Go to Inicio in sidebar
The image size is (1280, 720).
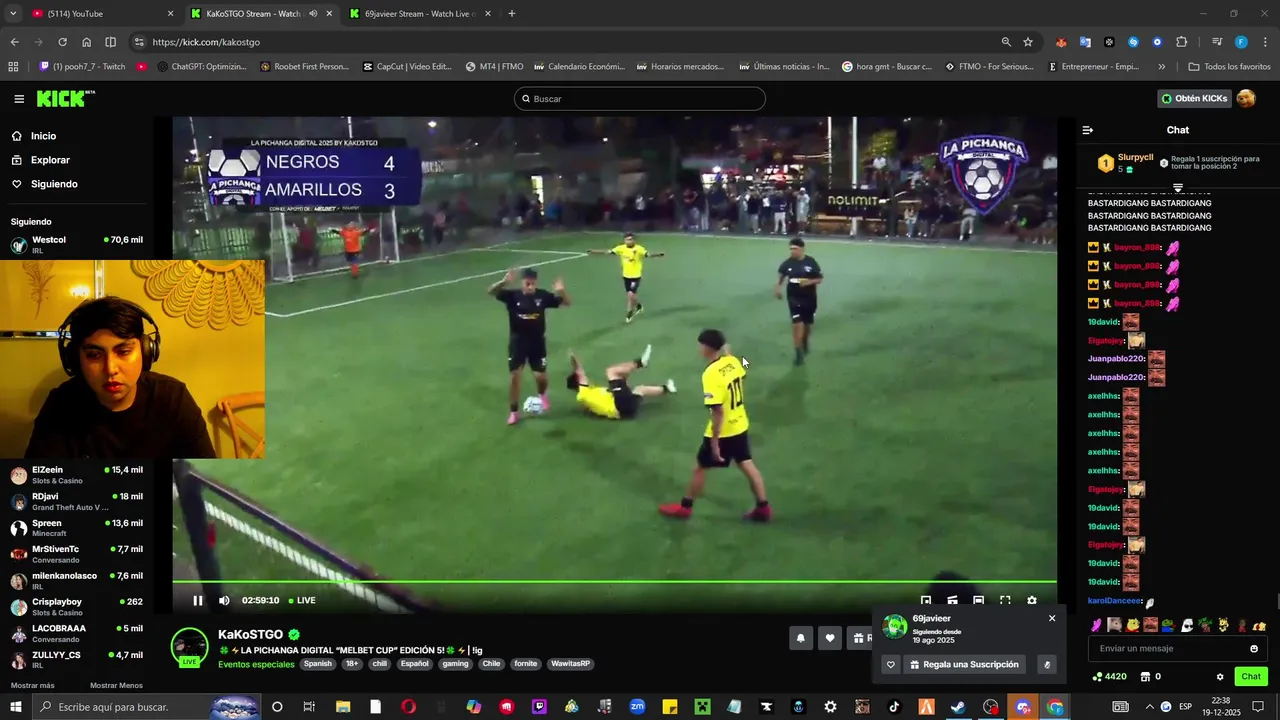pos(43,136)
